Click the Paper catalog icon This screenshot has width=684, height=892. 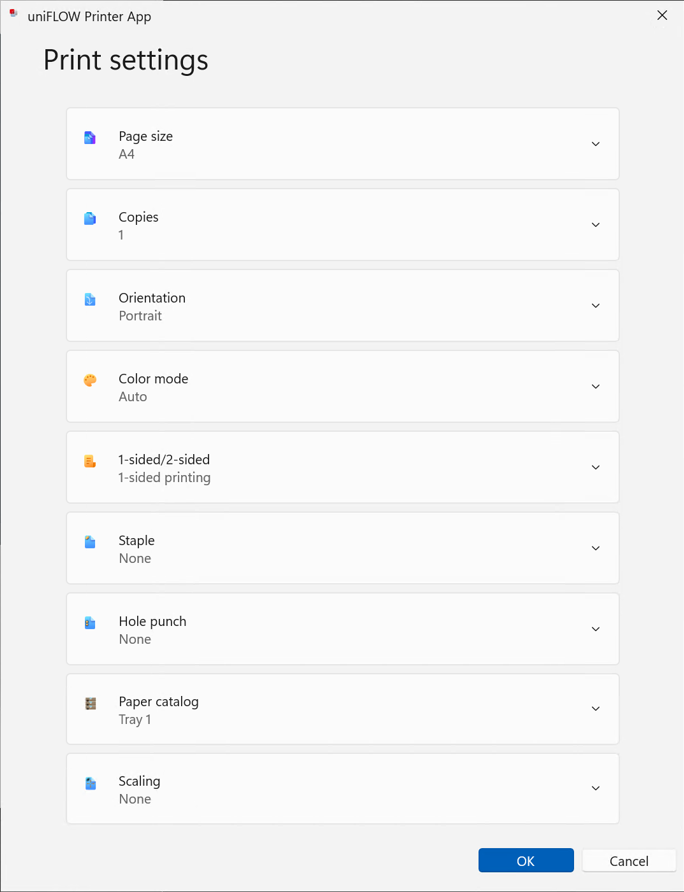click(x=90, y=703)
